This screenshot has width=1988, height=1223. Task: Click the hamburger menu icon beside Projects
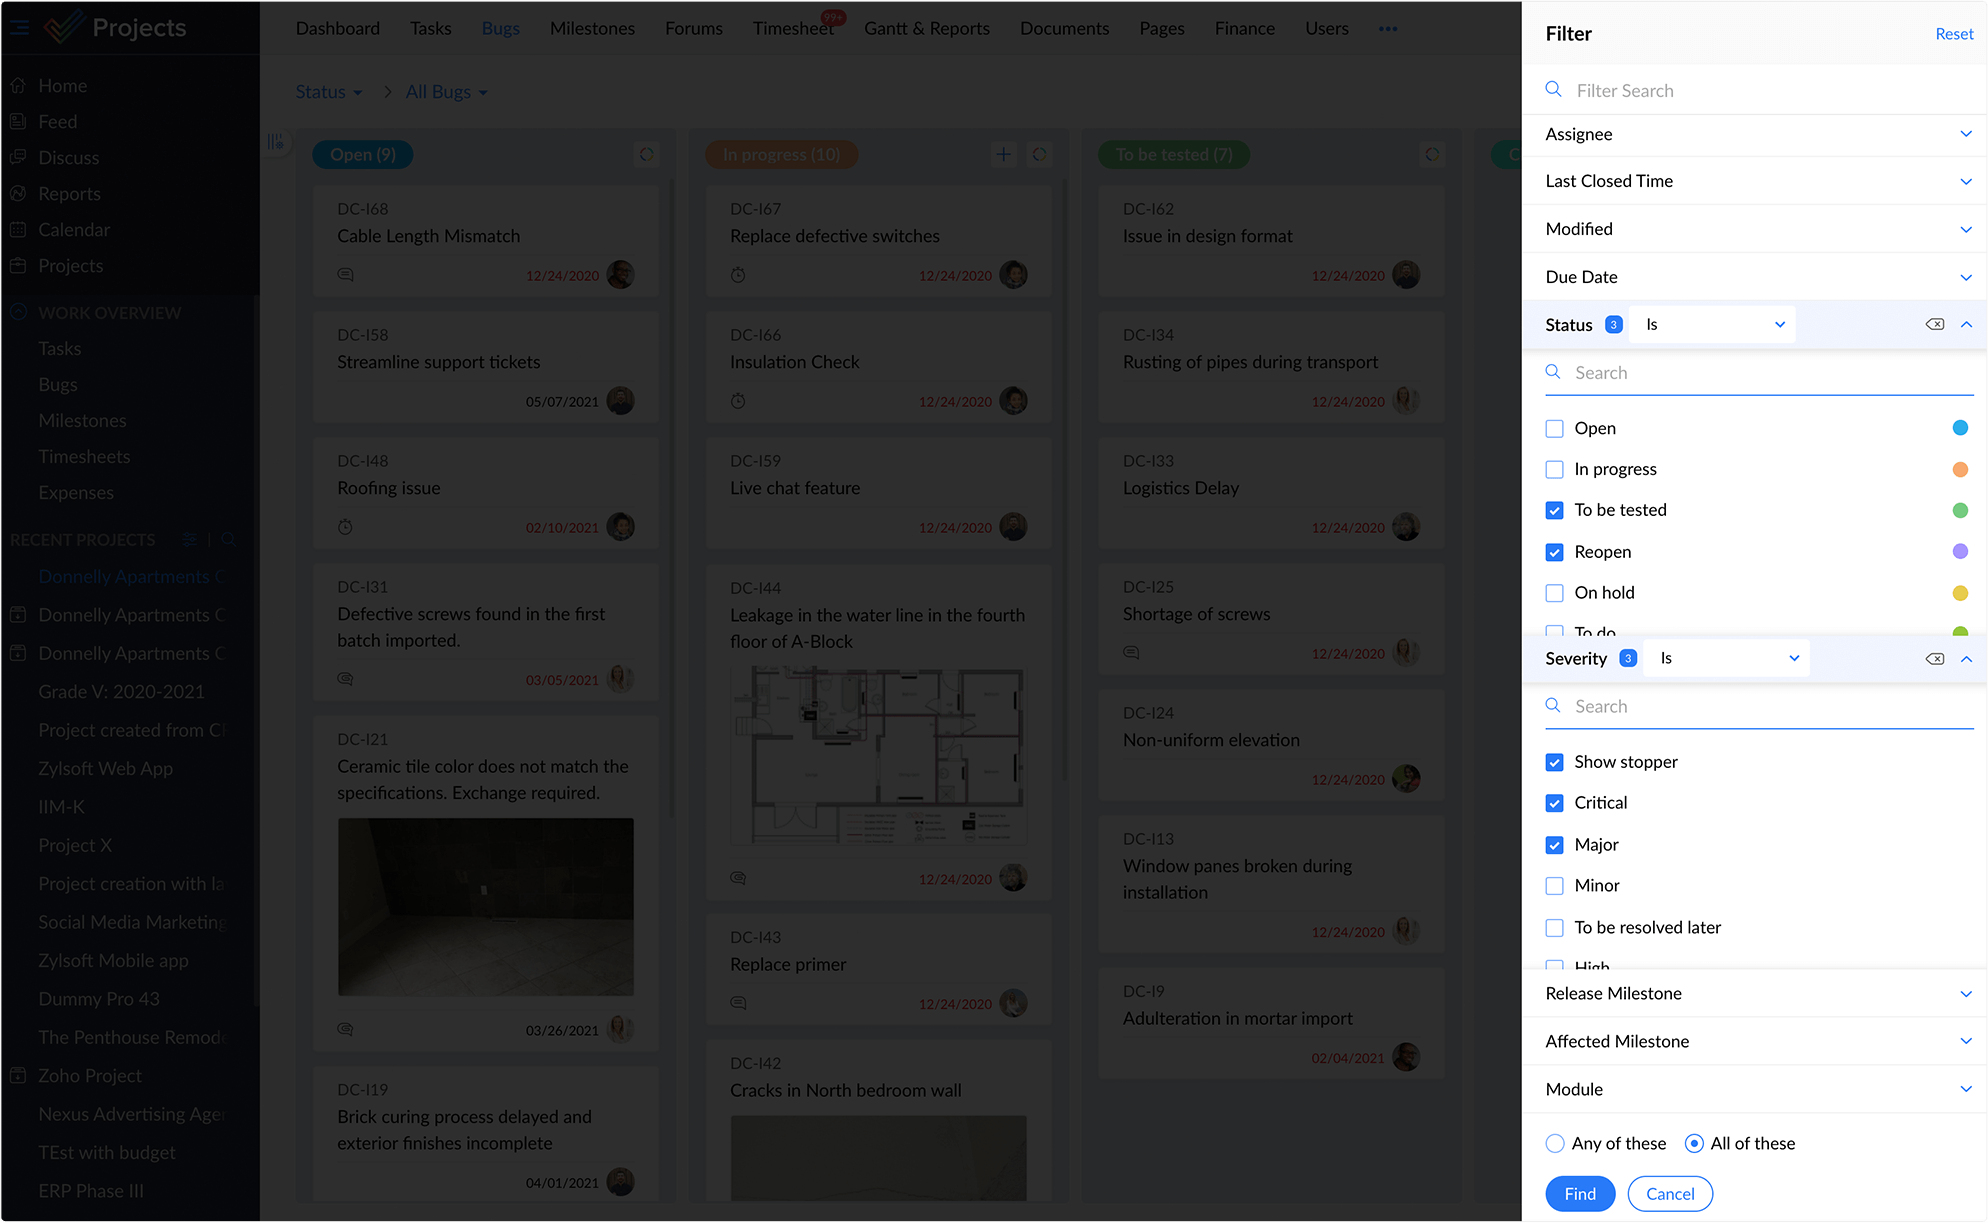tap(19, 28)
